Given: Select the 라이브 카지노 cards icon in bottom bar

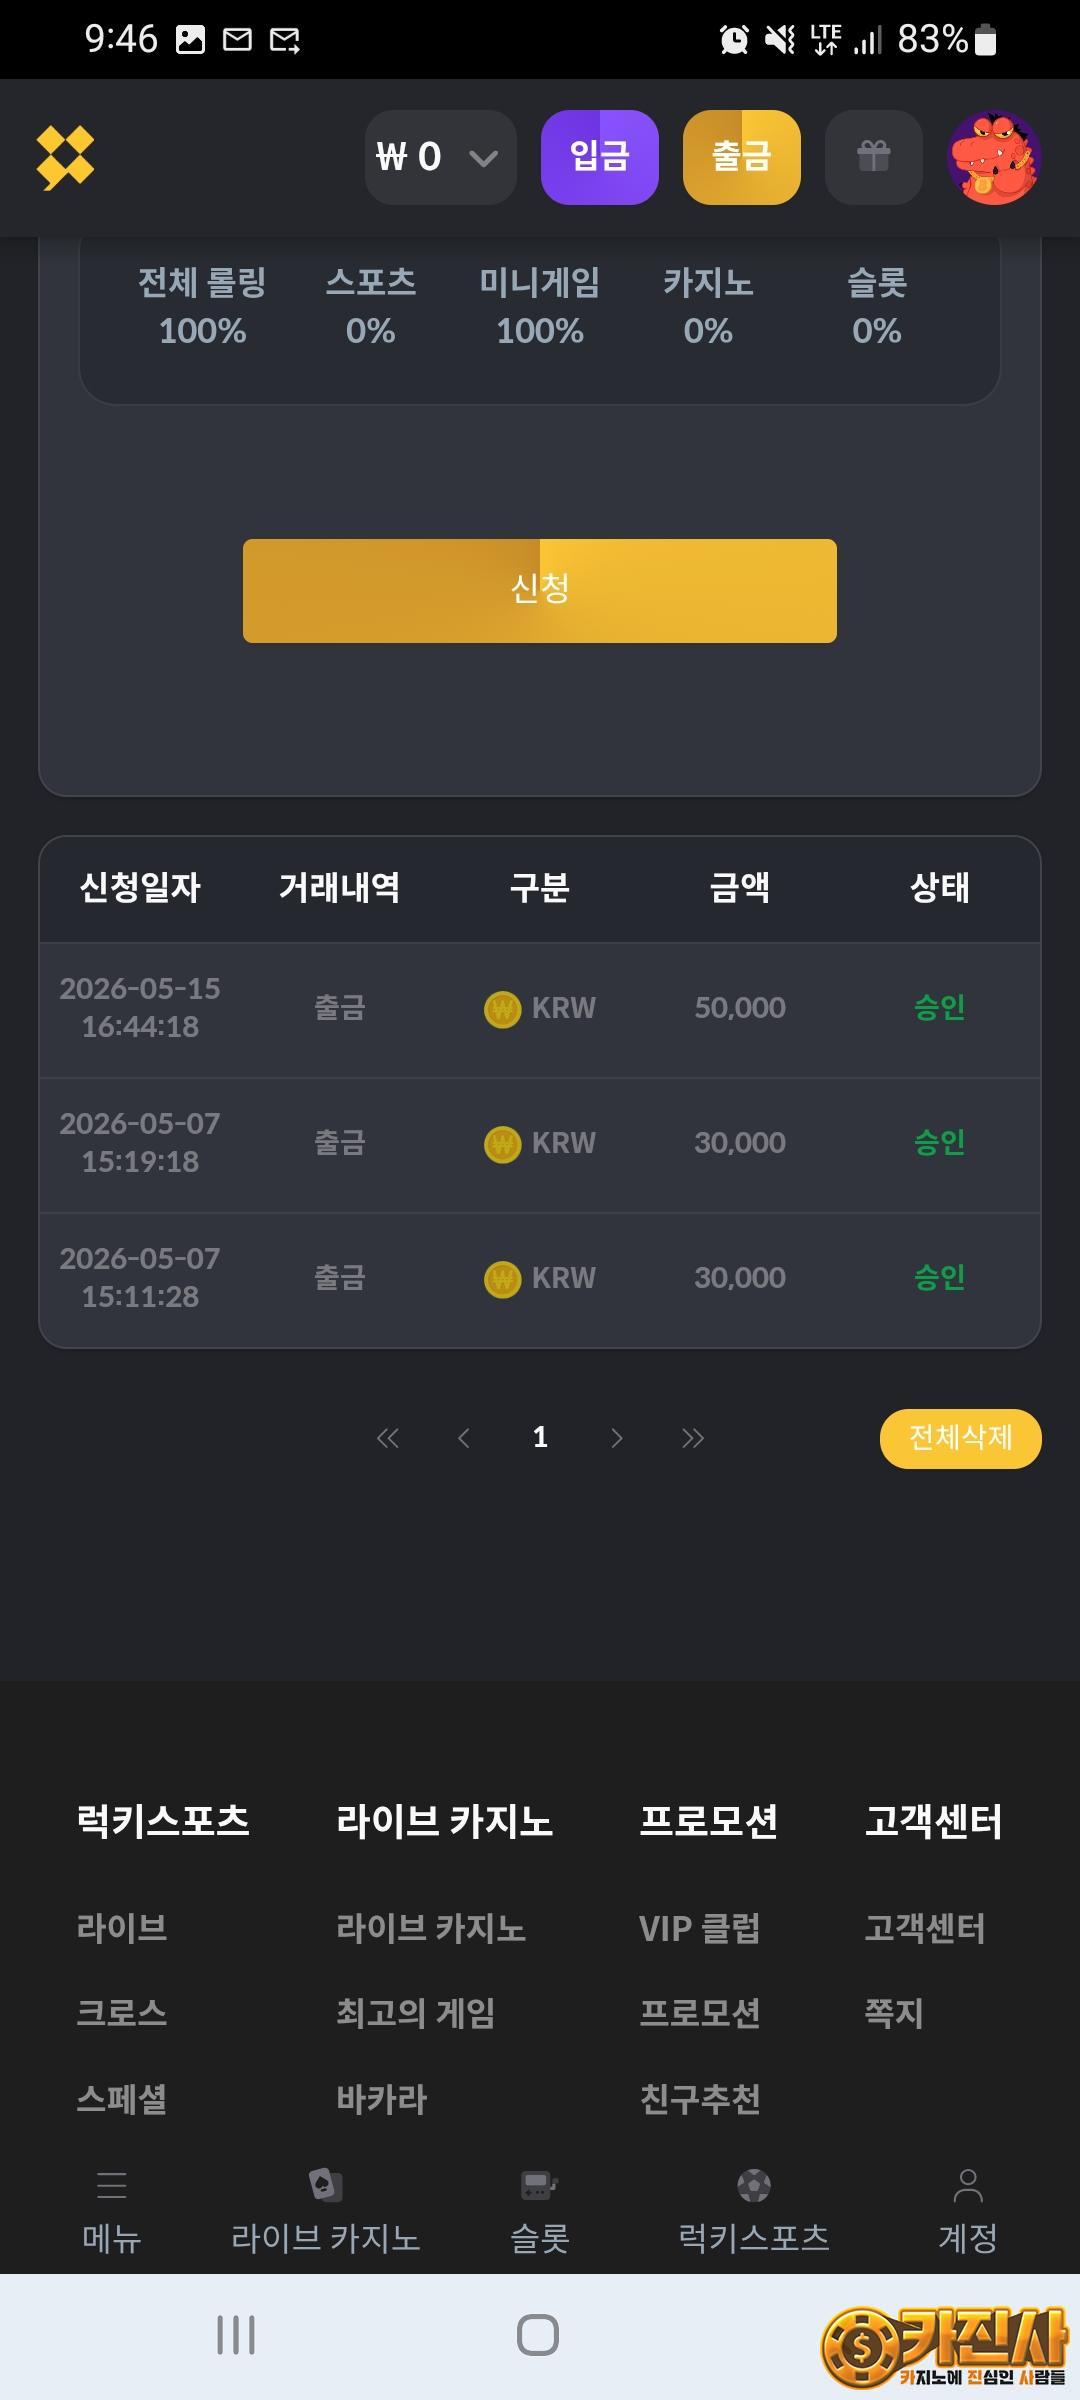Looking at the screenshot, I should click(325, 2184).
